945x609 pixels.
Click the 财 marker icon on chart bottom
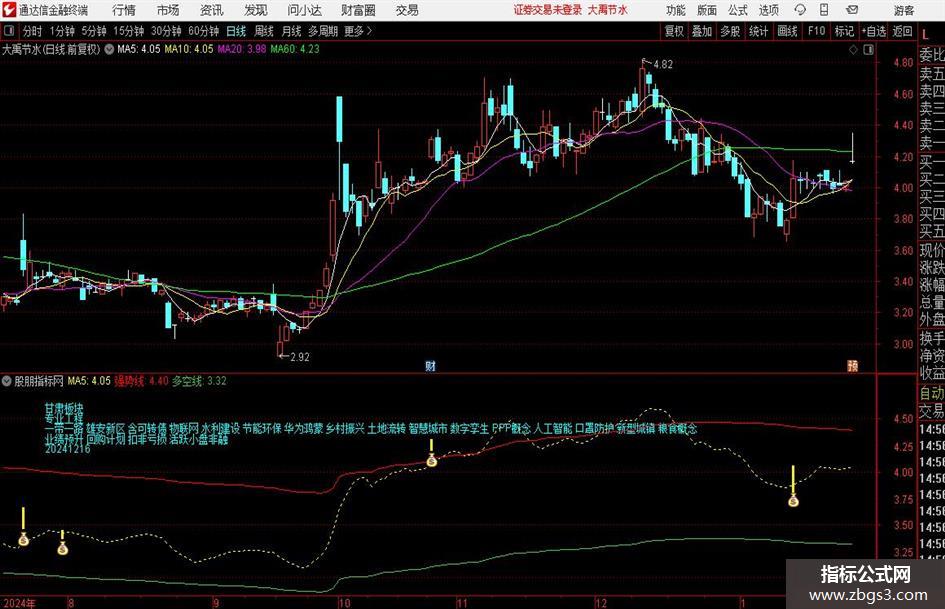point(430,366)
